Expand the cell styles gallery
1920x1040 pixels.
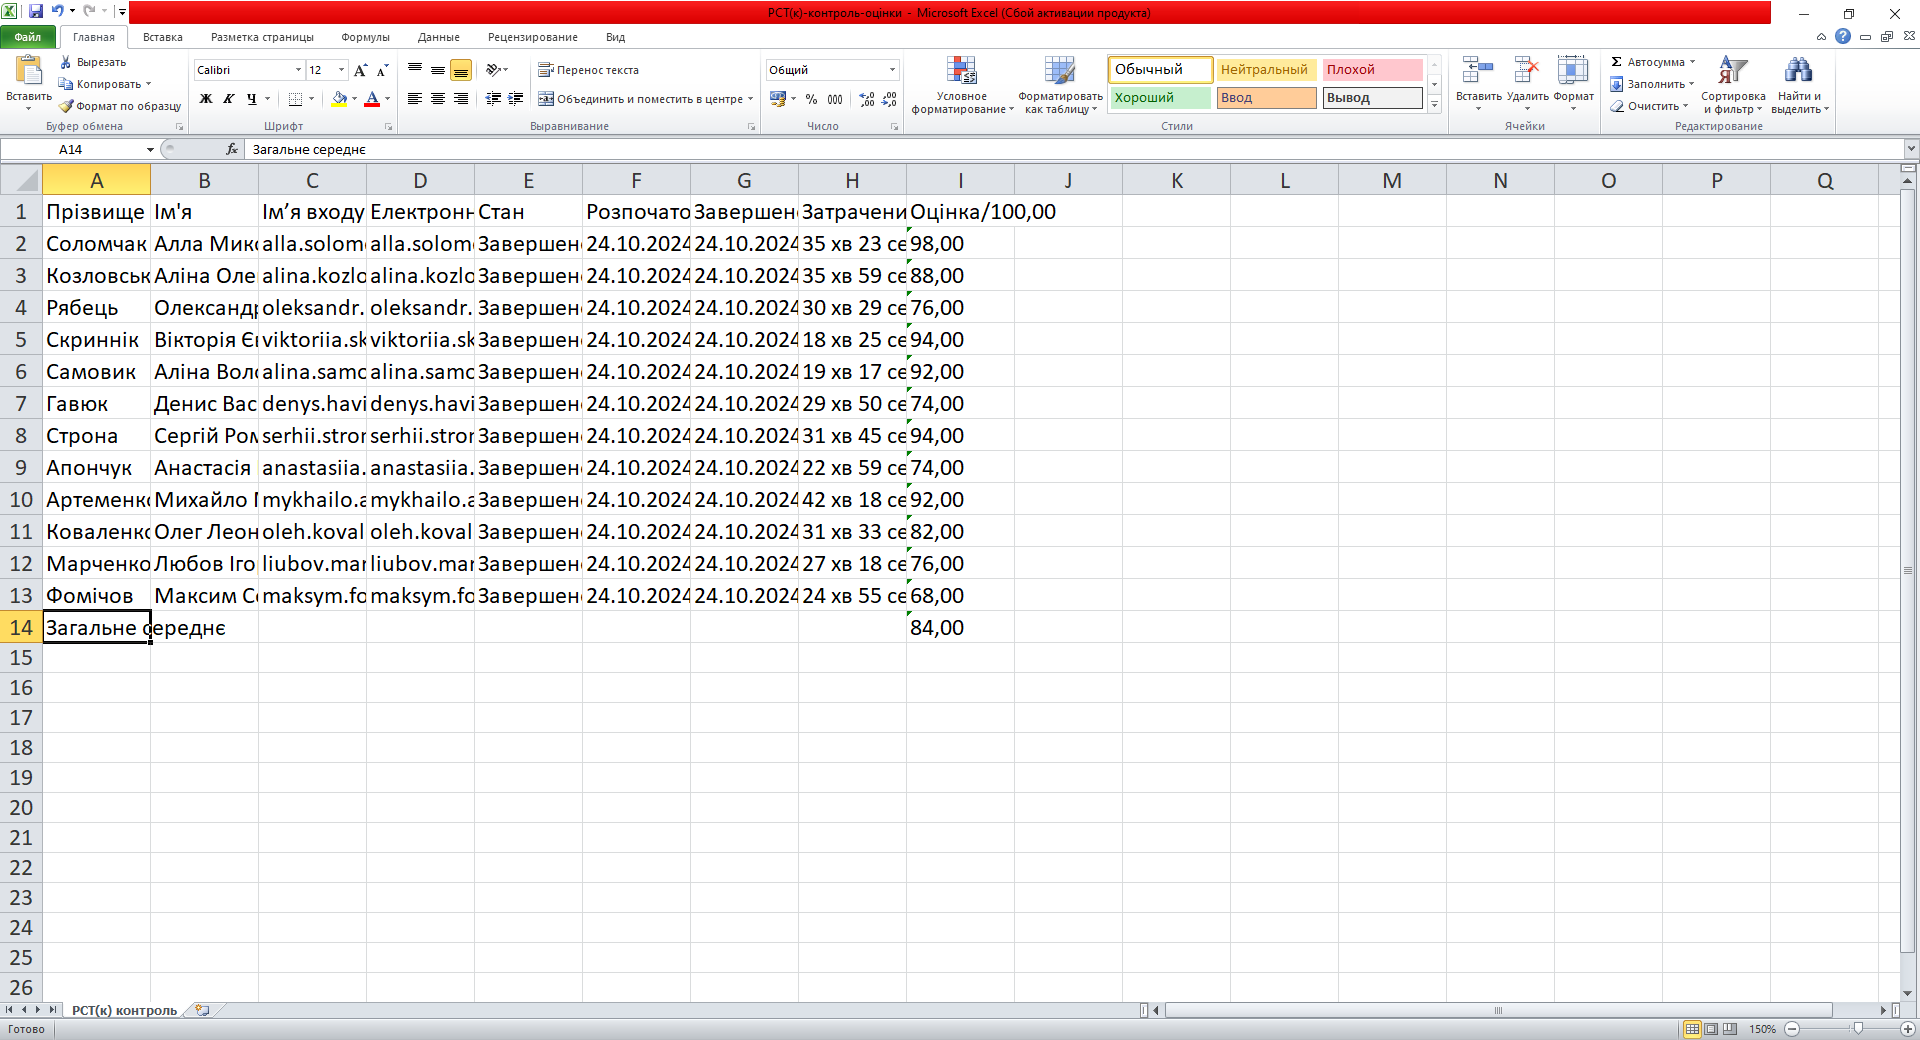coord(1434,104)
